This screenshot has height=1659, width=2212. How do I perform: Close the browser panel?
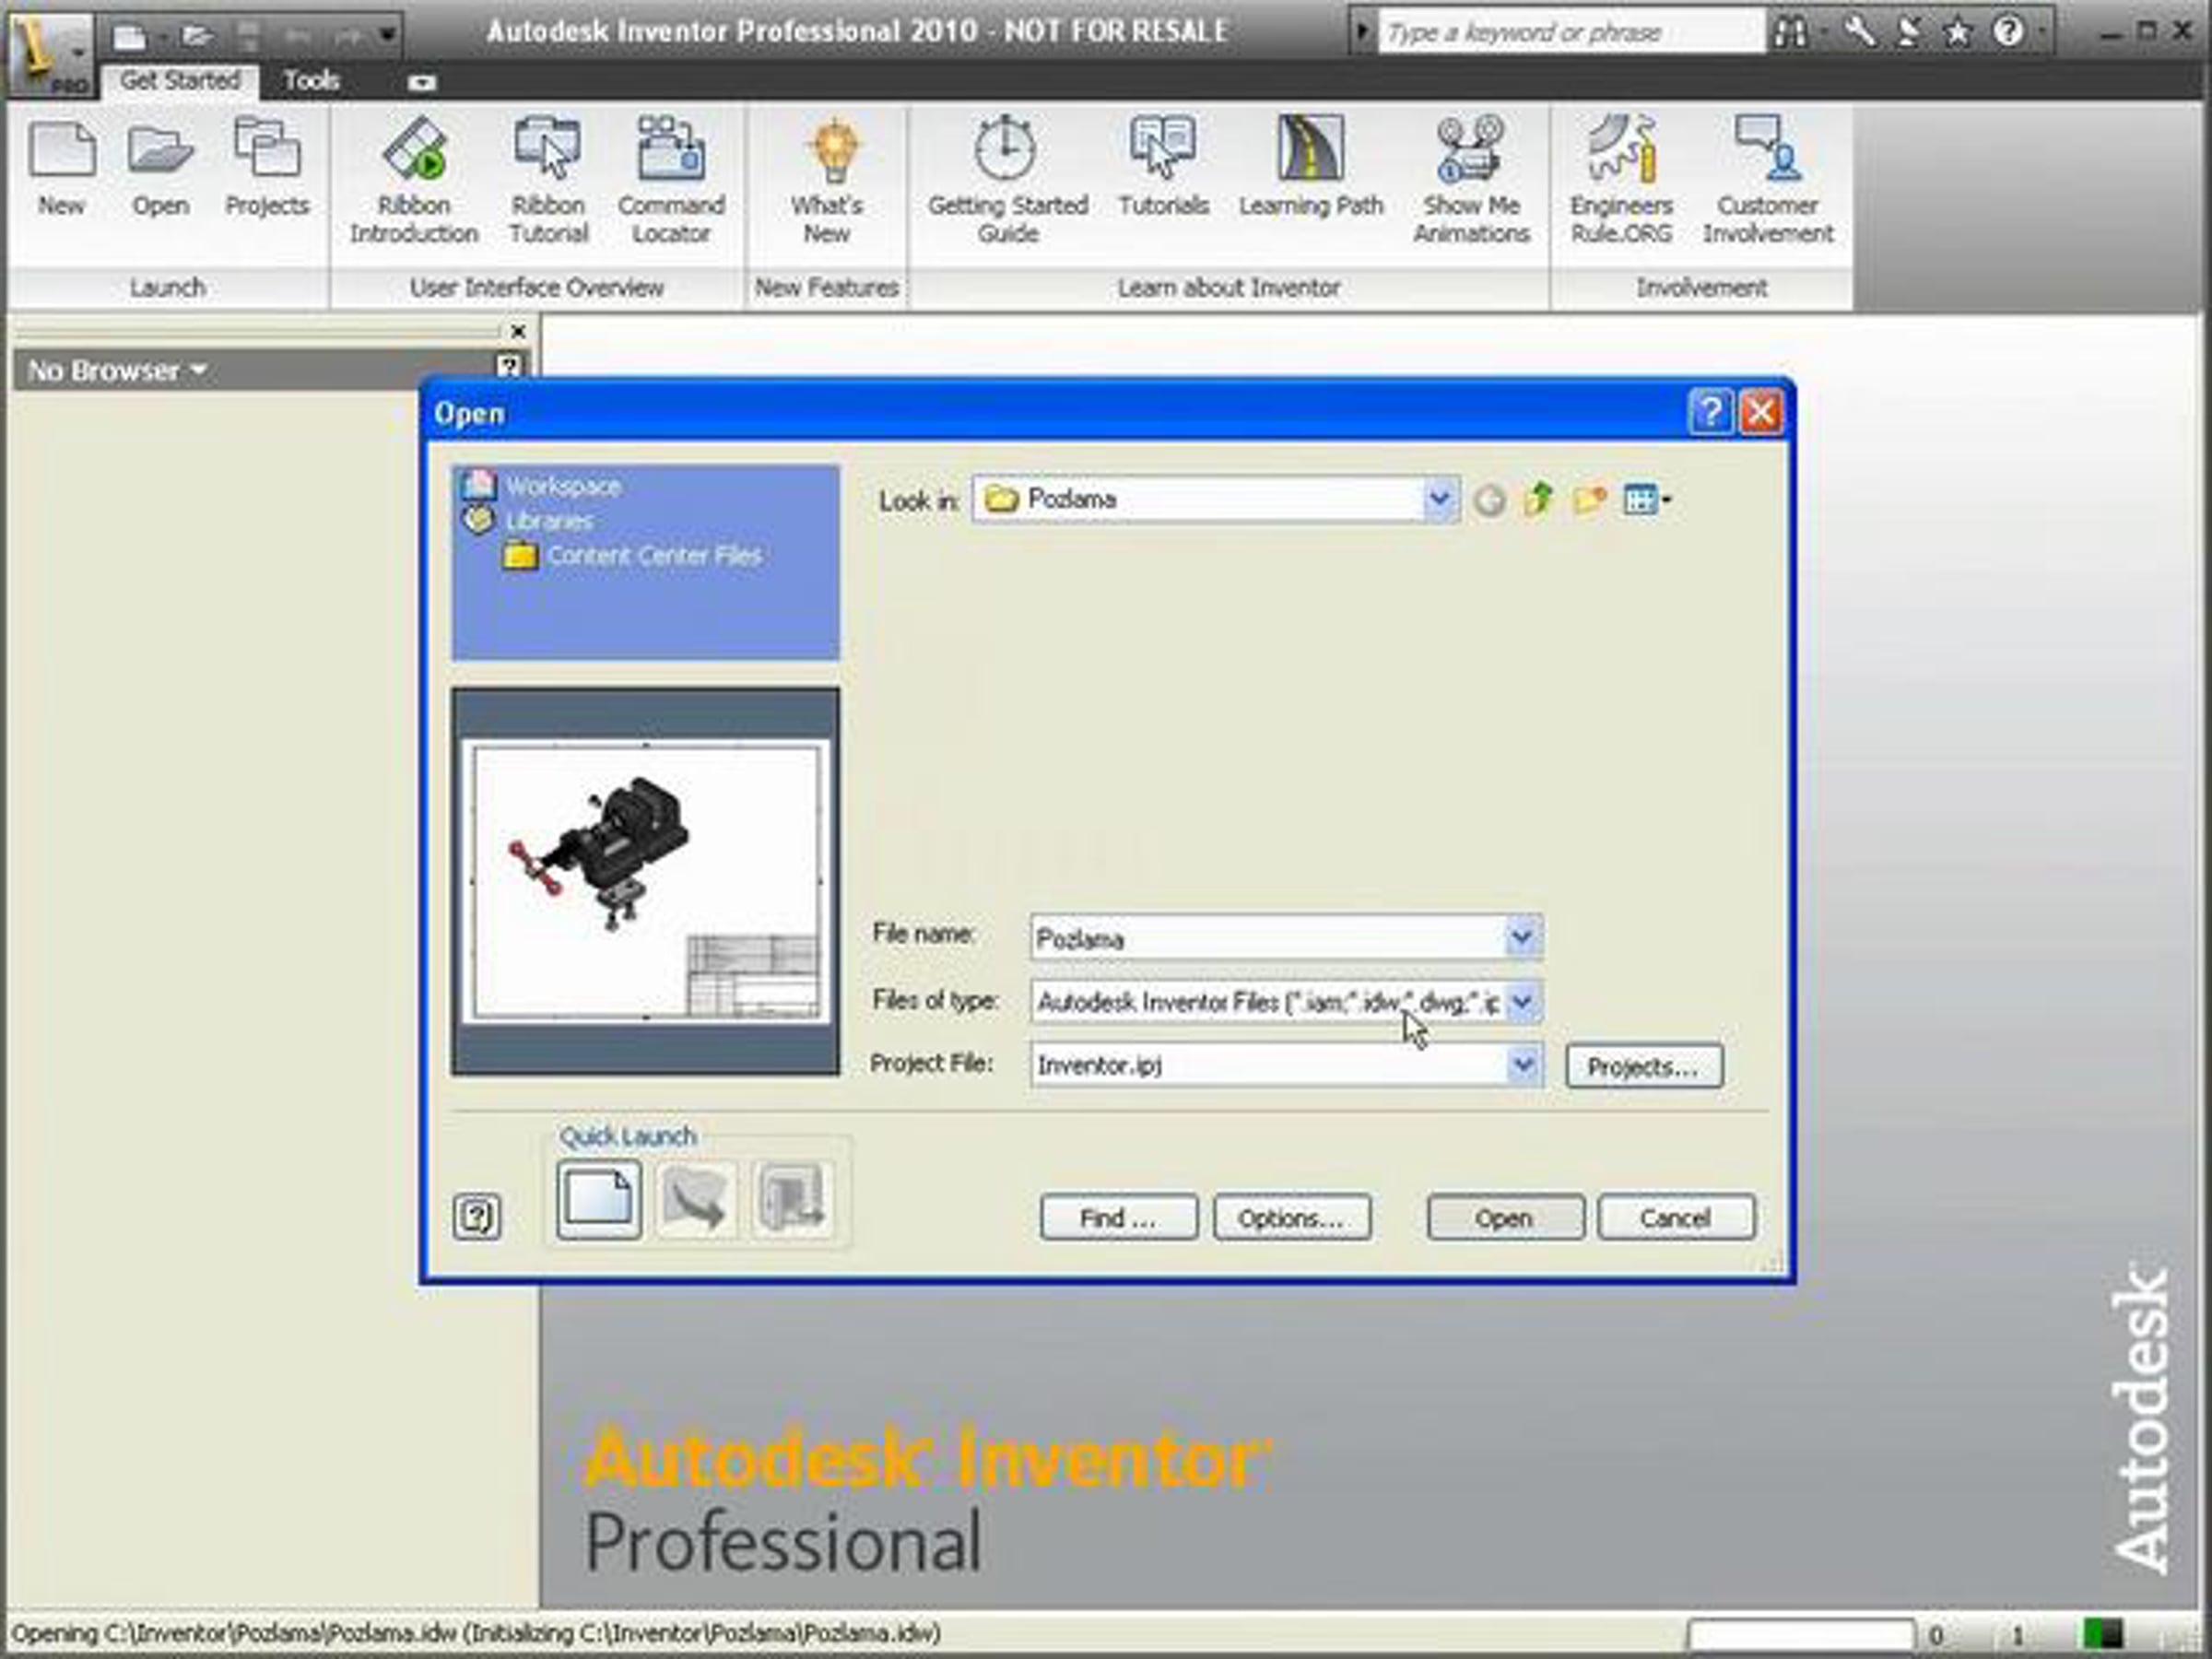click(x=518, y=331)
